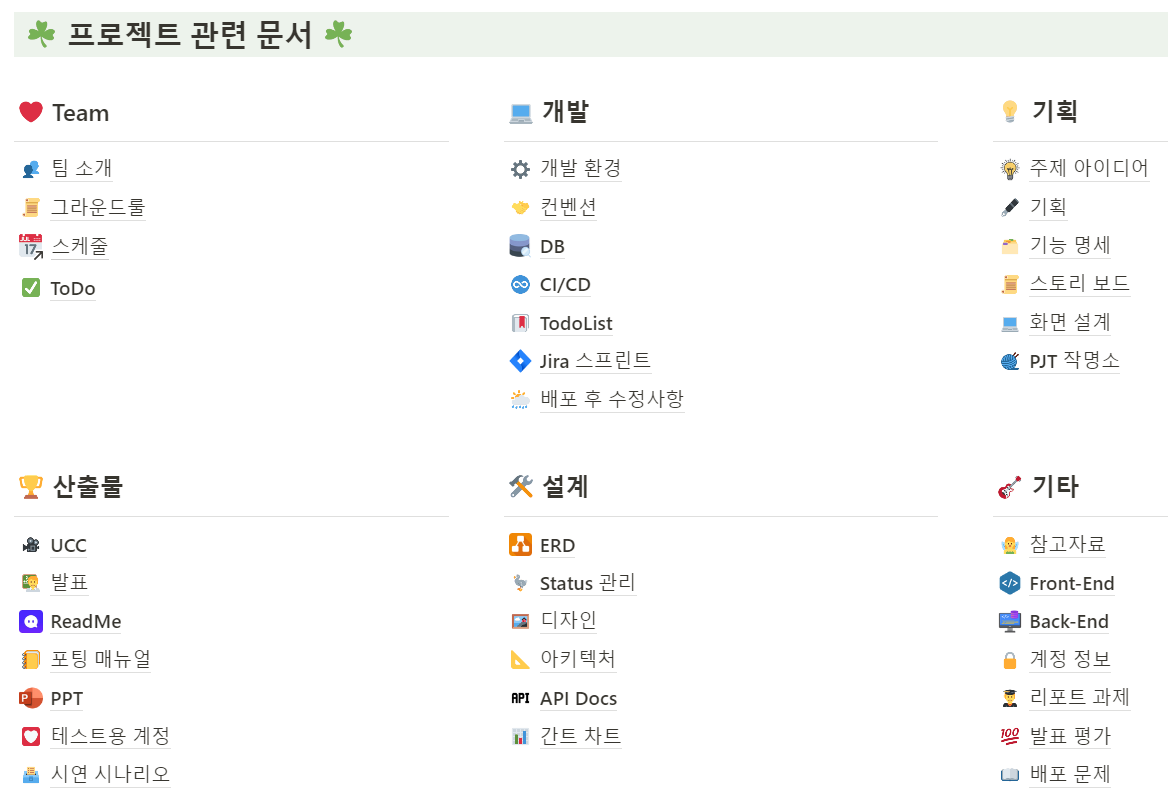The width and height of the screenshot is (1168, 793).
Task: Select the CI/CD circle icon
Action: [x=520, y=284]
